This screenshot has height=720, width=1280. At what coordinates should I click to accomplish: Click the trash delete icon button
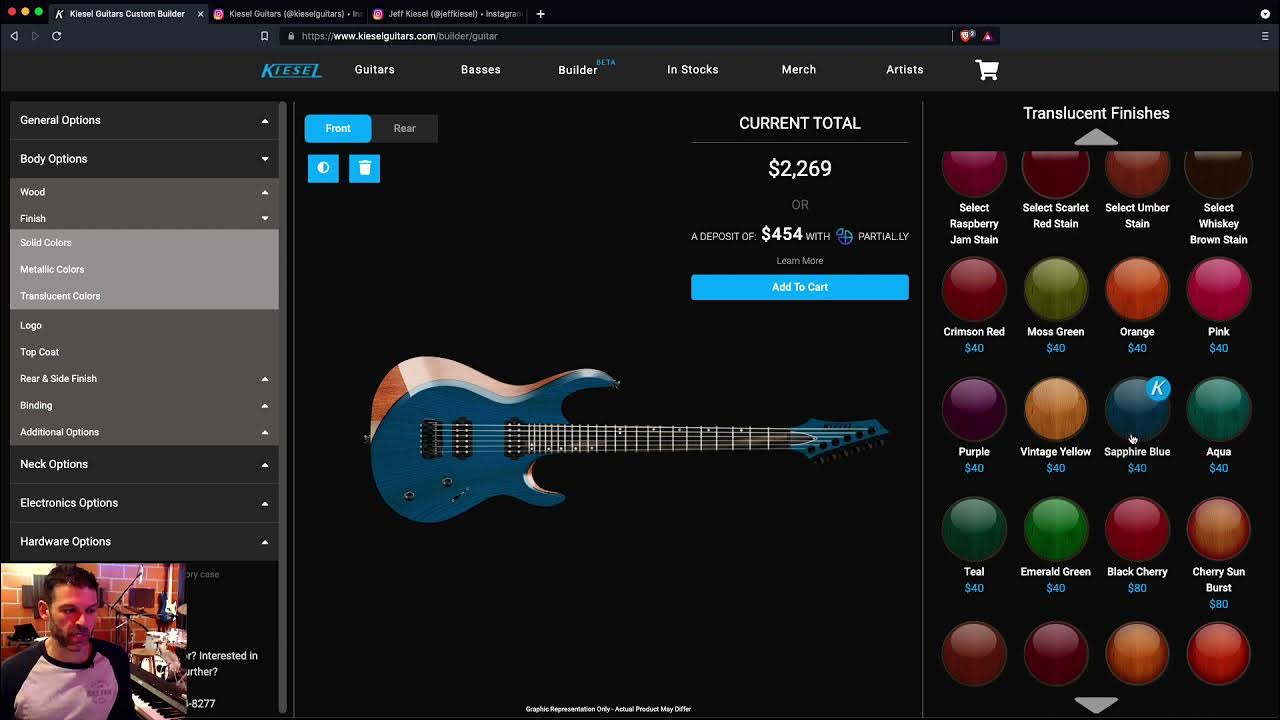(x=365, y=168)
